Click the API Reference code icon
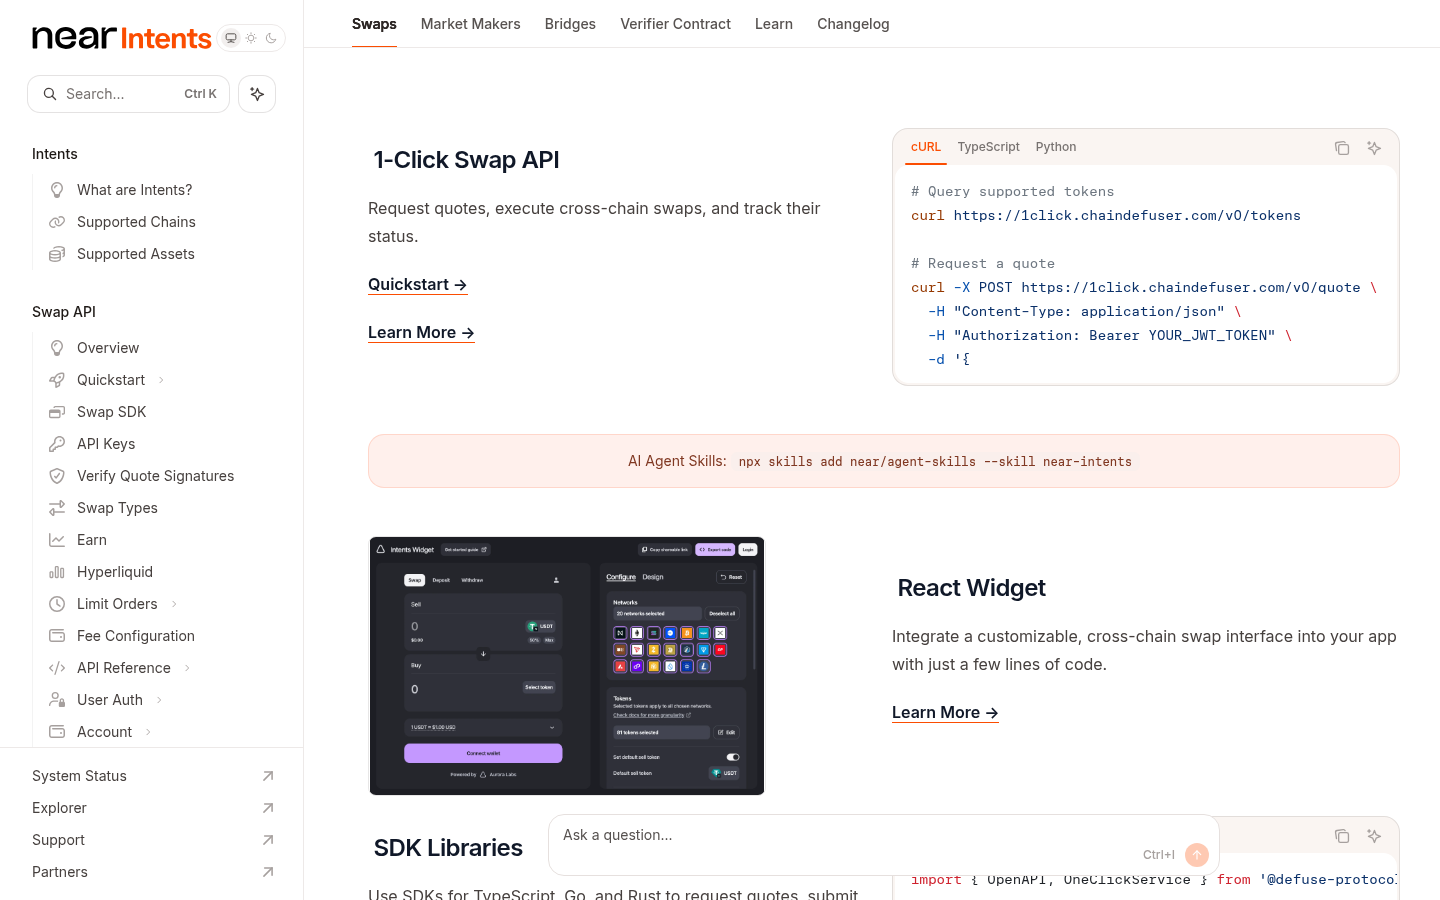This screenshot has height=900, width=1440. coord(57,668)
